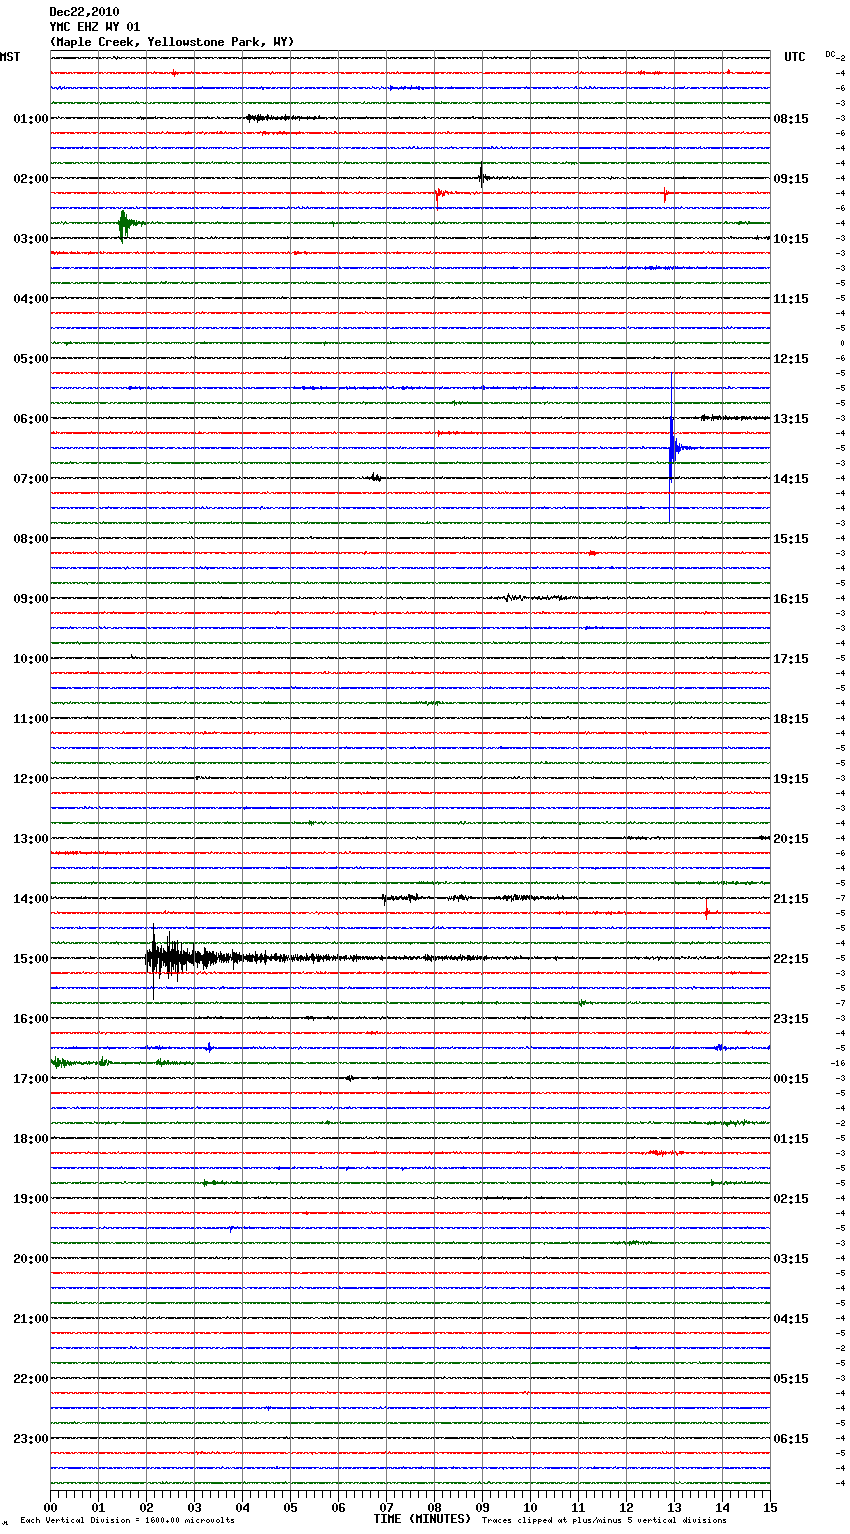Click the 18:15 UTC time label

click(x=791, y=719)
